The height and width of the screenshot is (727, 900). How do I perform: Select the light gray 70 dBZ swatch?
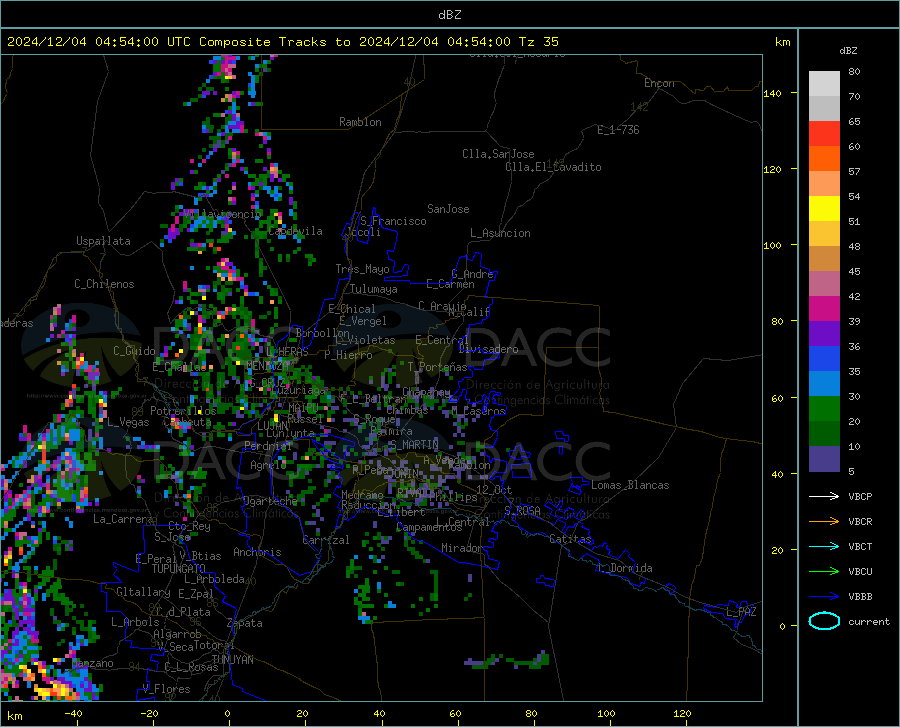coord(824,84)
